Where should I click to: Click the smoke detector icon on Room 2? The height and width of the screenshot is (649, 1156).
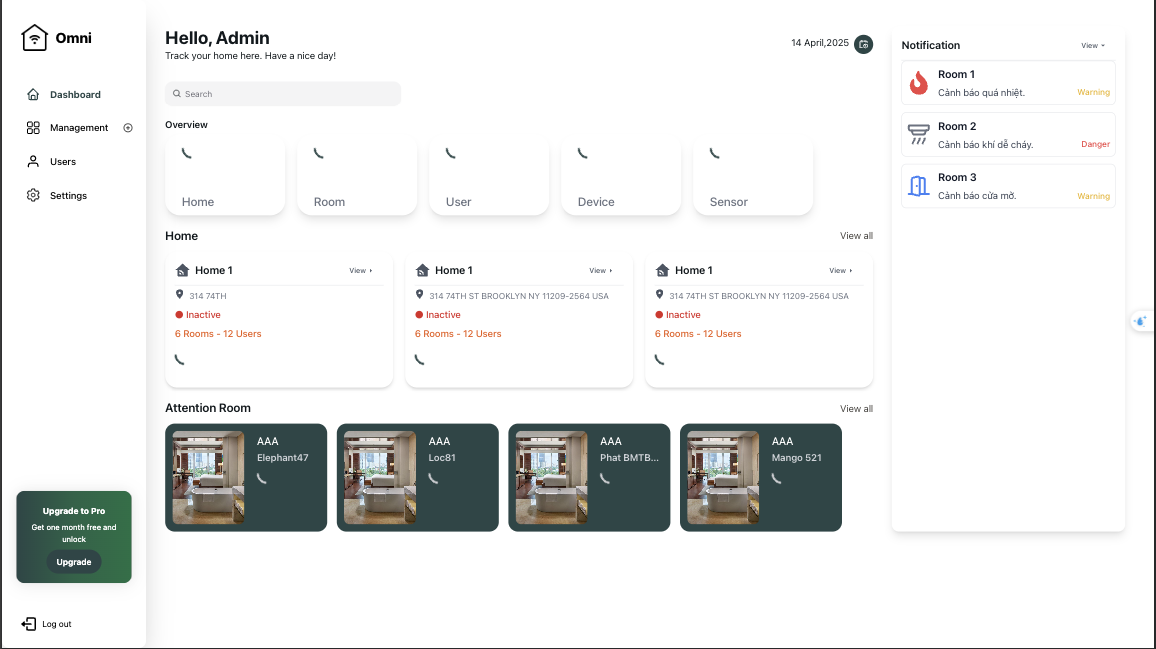(919, 134)
